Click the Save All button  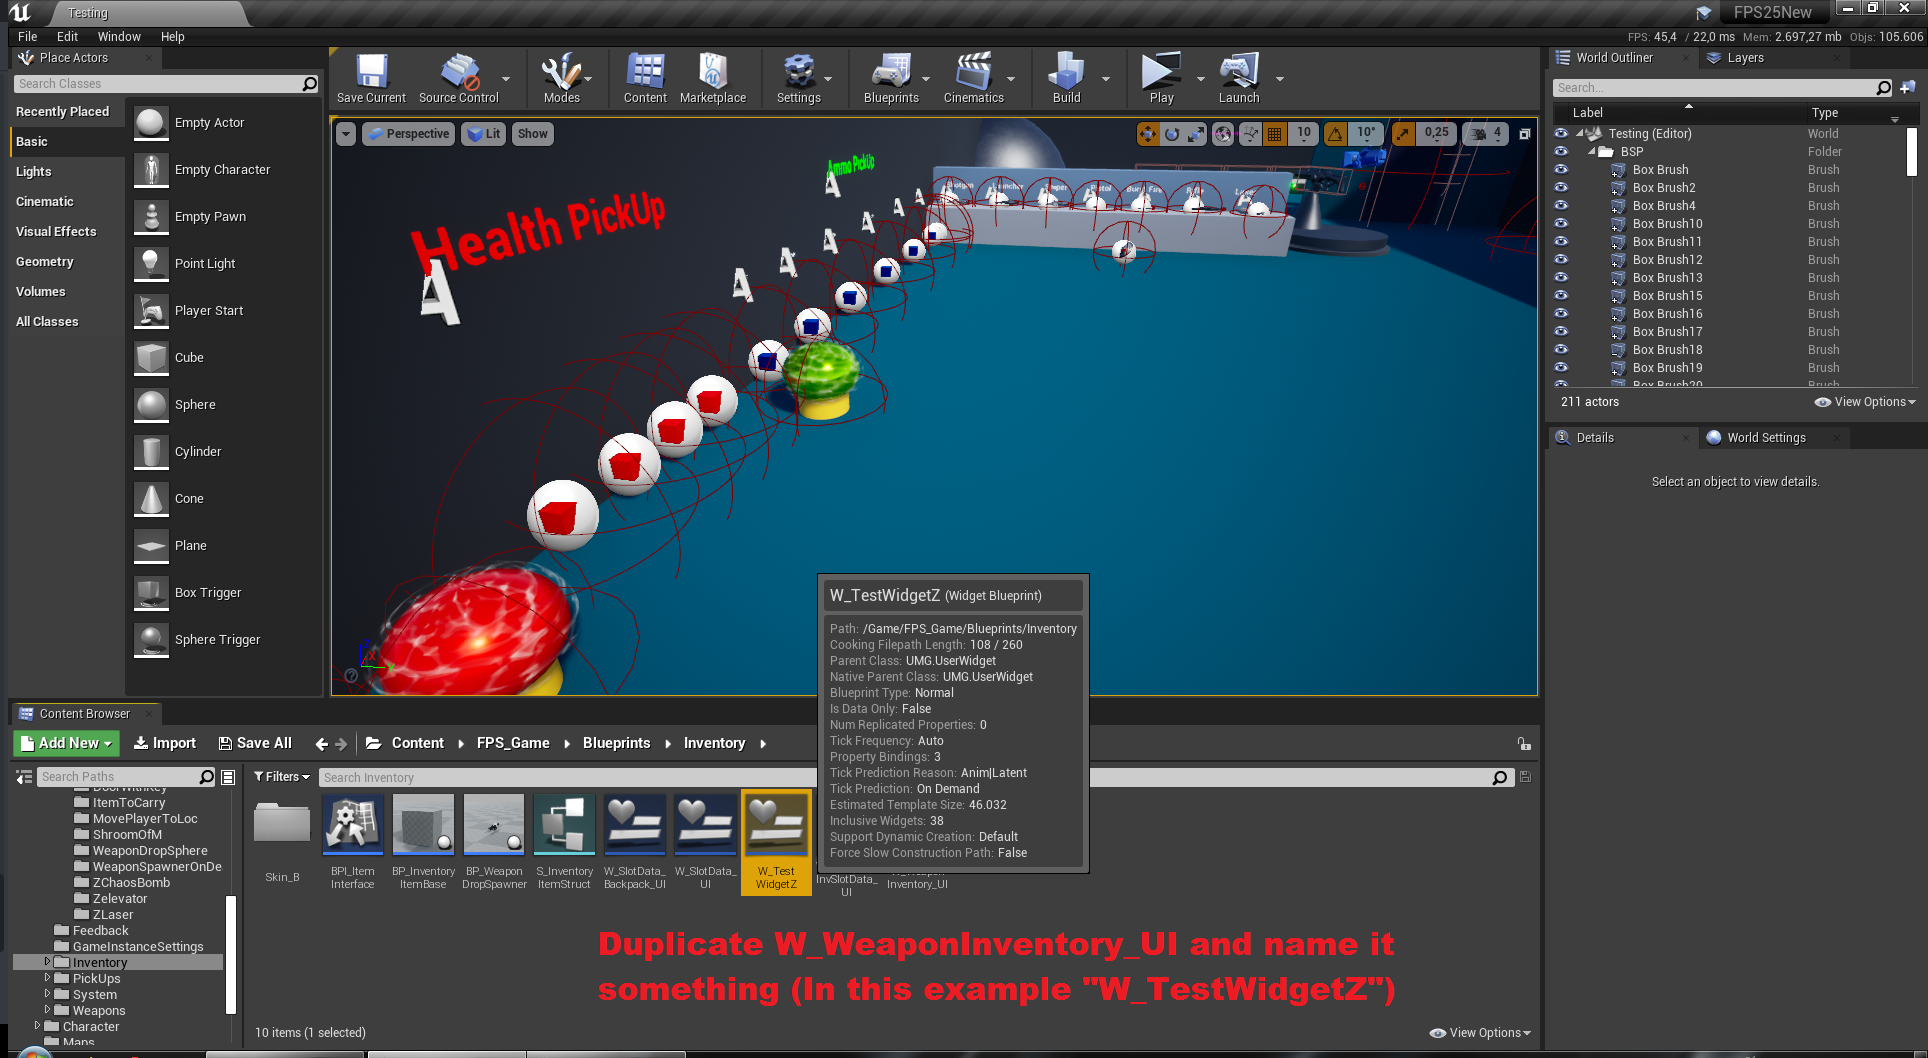click(255, 743)
